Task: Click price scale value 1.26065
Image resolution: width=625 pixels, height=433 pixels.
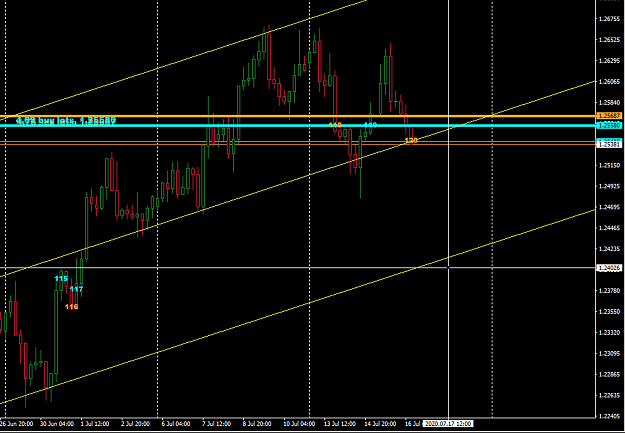Action: [x=609, y=82]
